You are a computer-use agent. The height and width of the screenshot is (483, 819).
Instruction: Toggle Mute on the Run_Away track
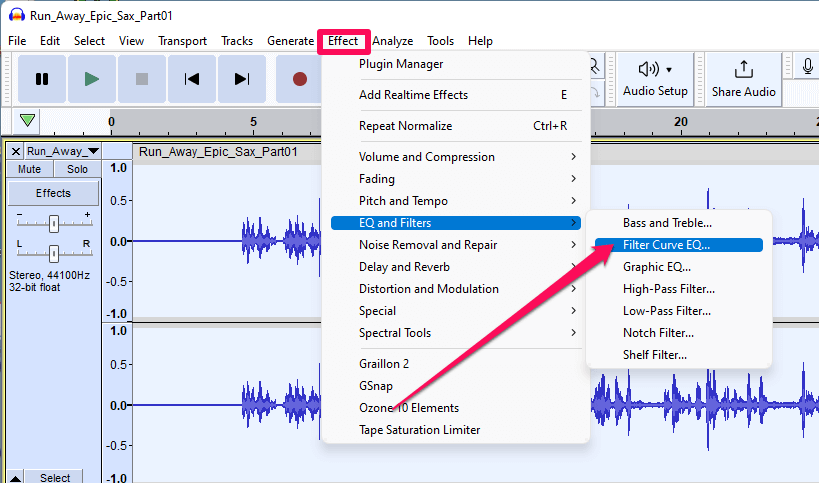[29, 169]
